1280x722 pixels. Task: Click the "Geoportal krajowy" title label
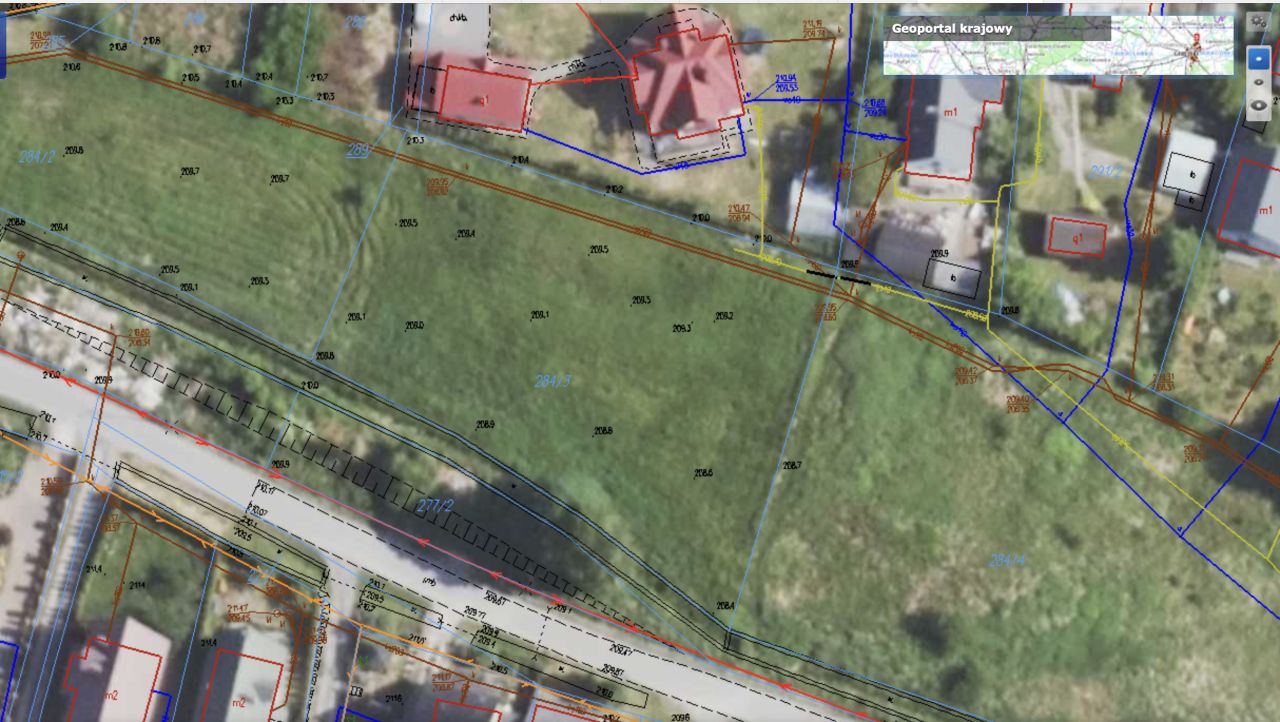click(x=951, y=29)
